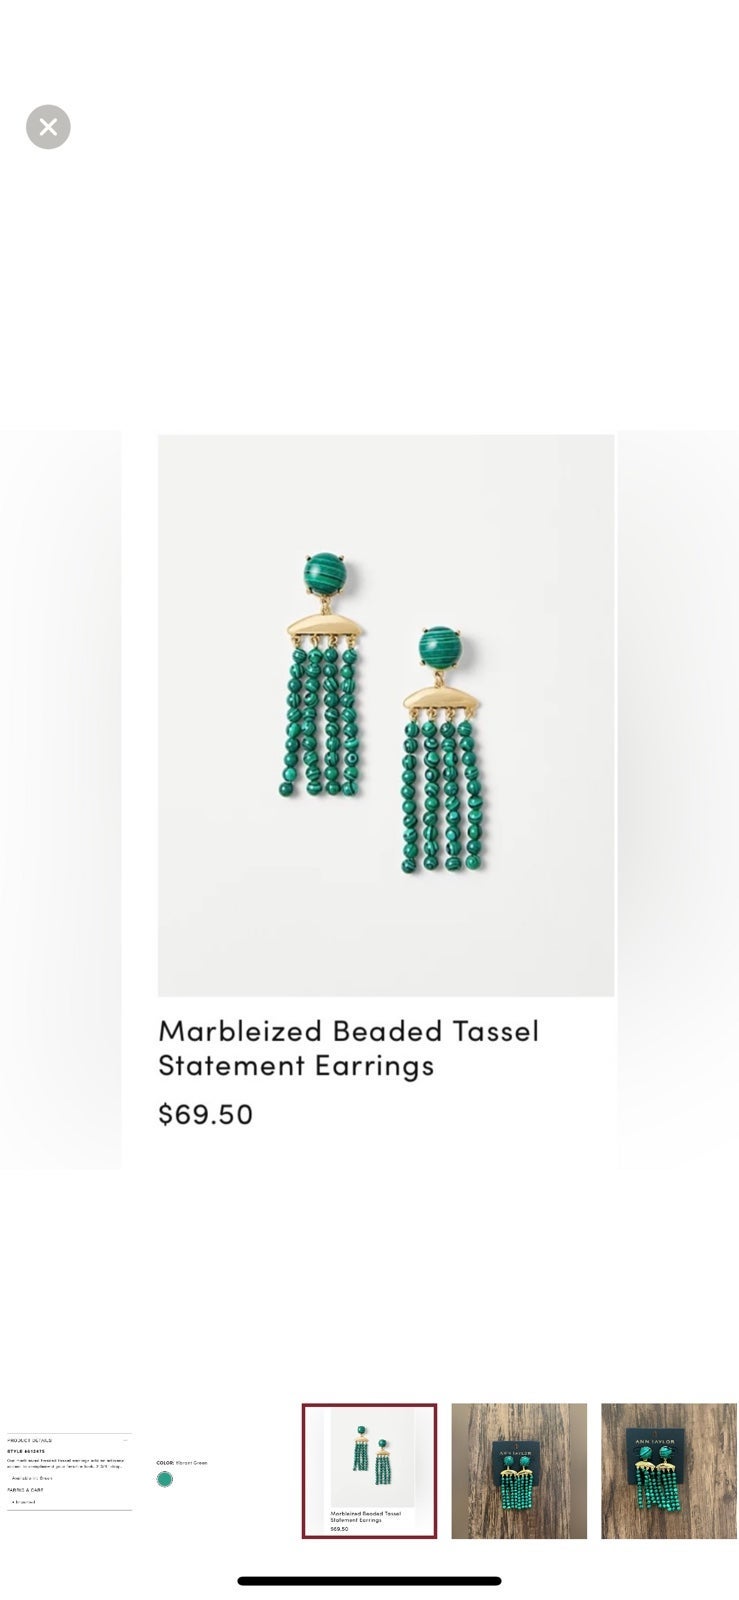The height and width of the screenshot is (1600, 739).
Task: Open the Product Details screenshot thumbnail
Action: (x=69, y=1471)
